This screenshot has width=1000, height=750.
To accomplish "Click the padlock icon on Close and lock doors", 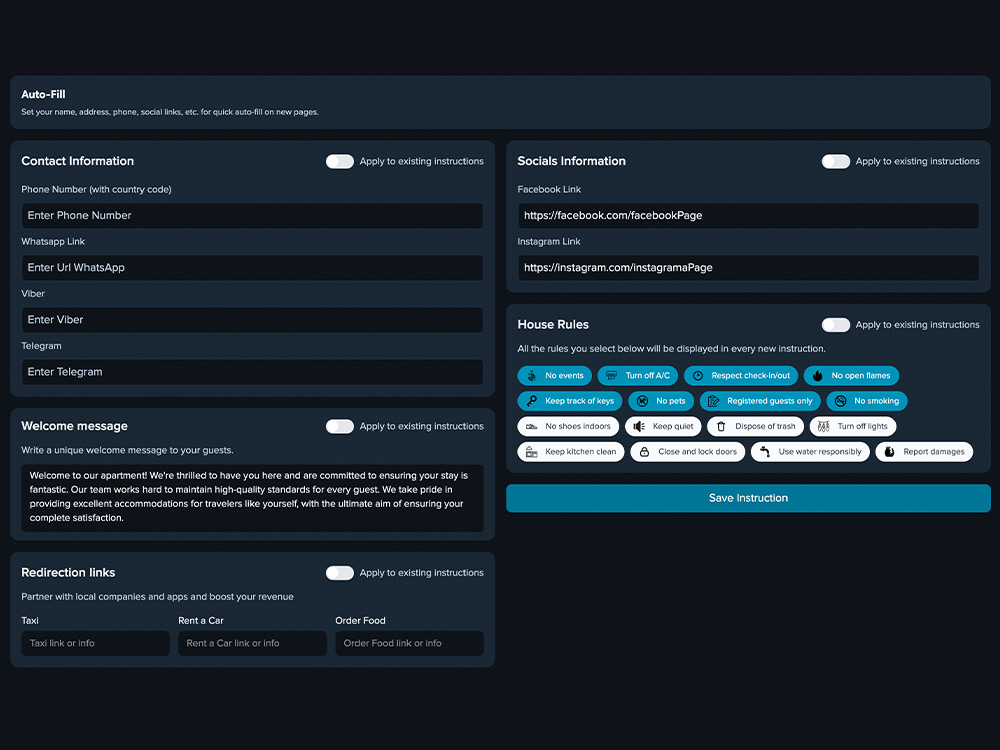I will [644, 452].
